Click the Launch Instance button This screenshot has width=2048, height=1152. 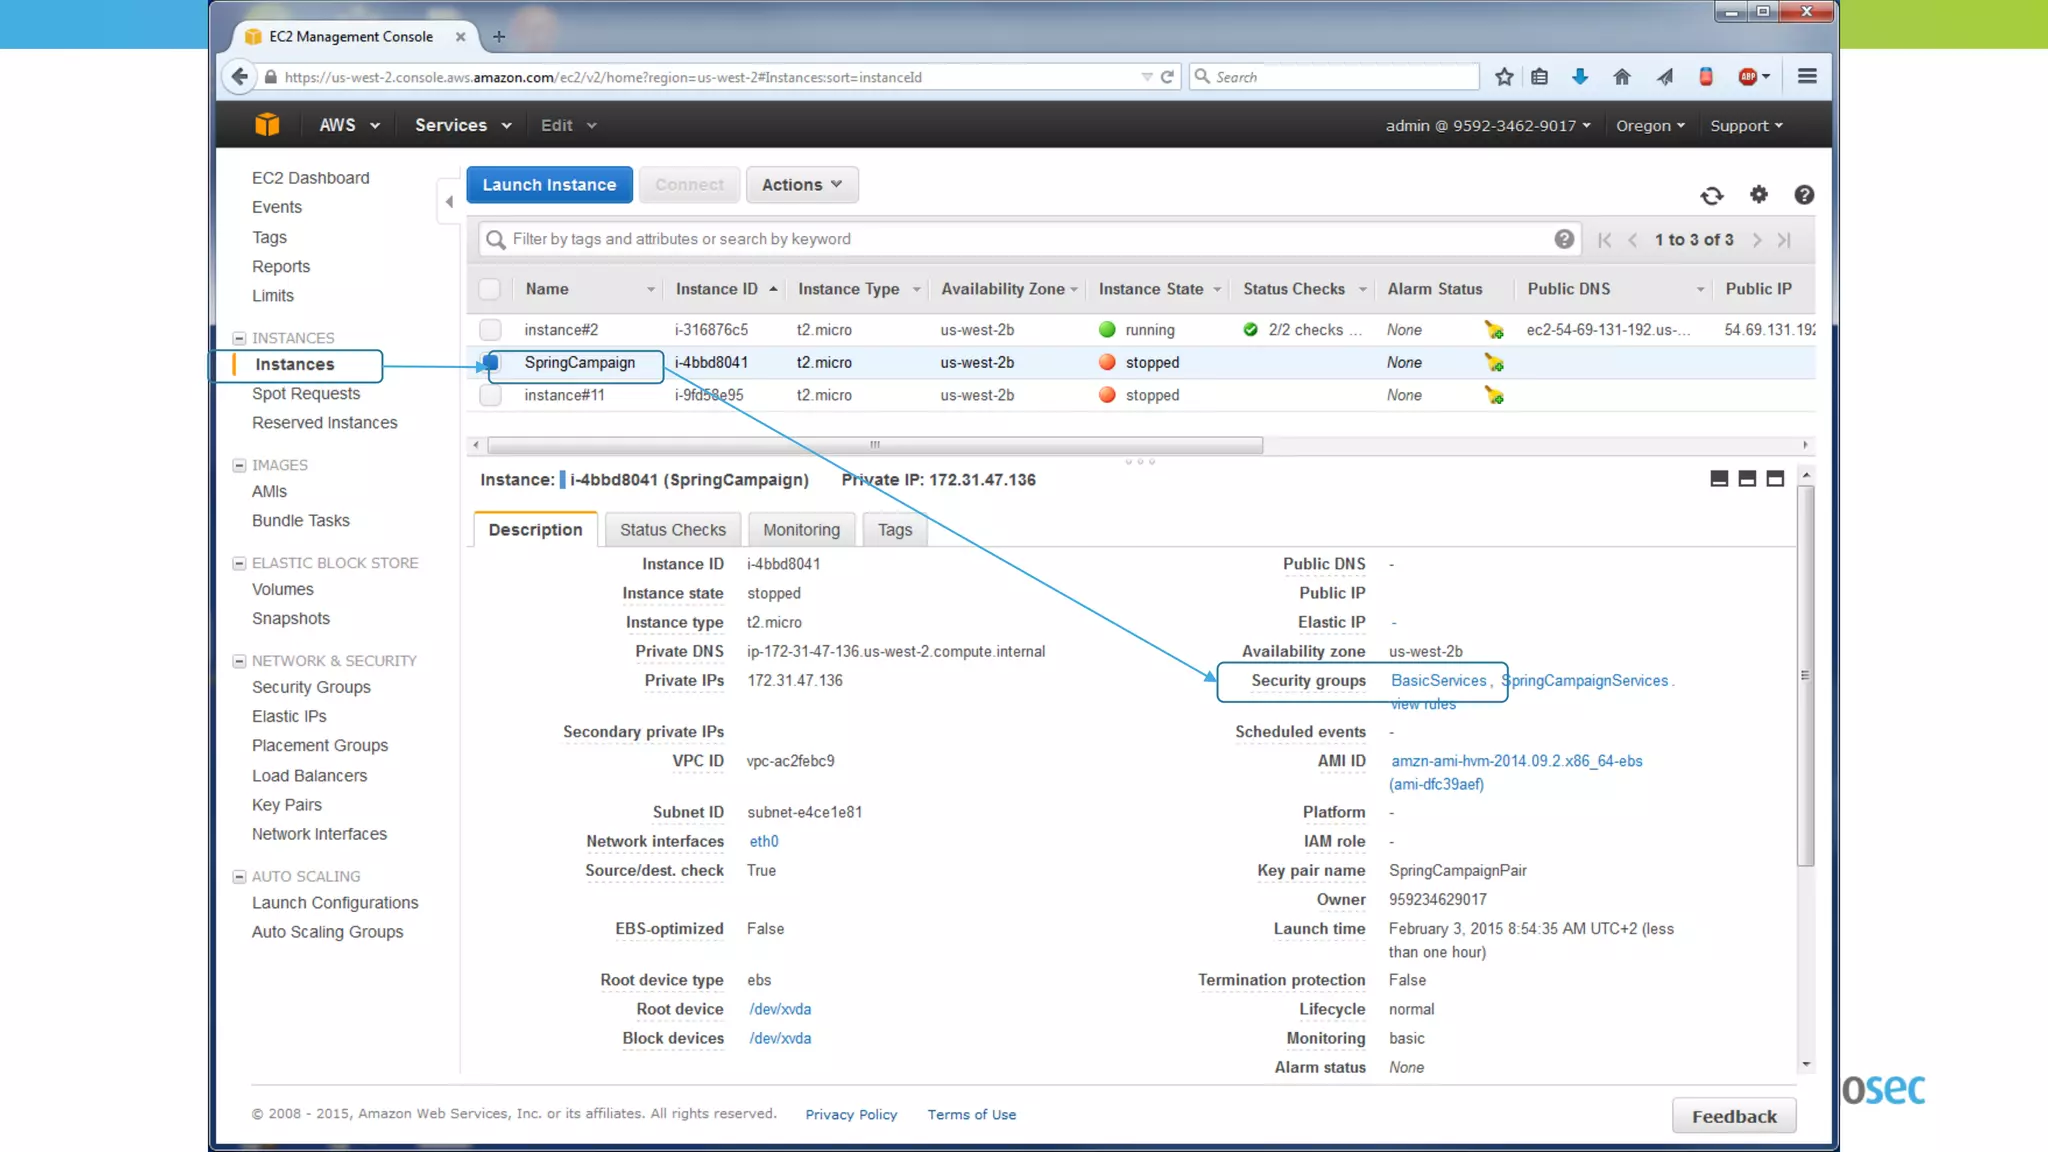[549, 185]
